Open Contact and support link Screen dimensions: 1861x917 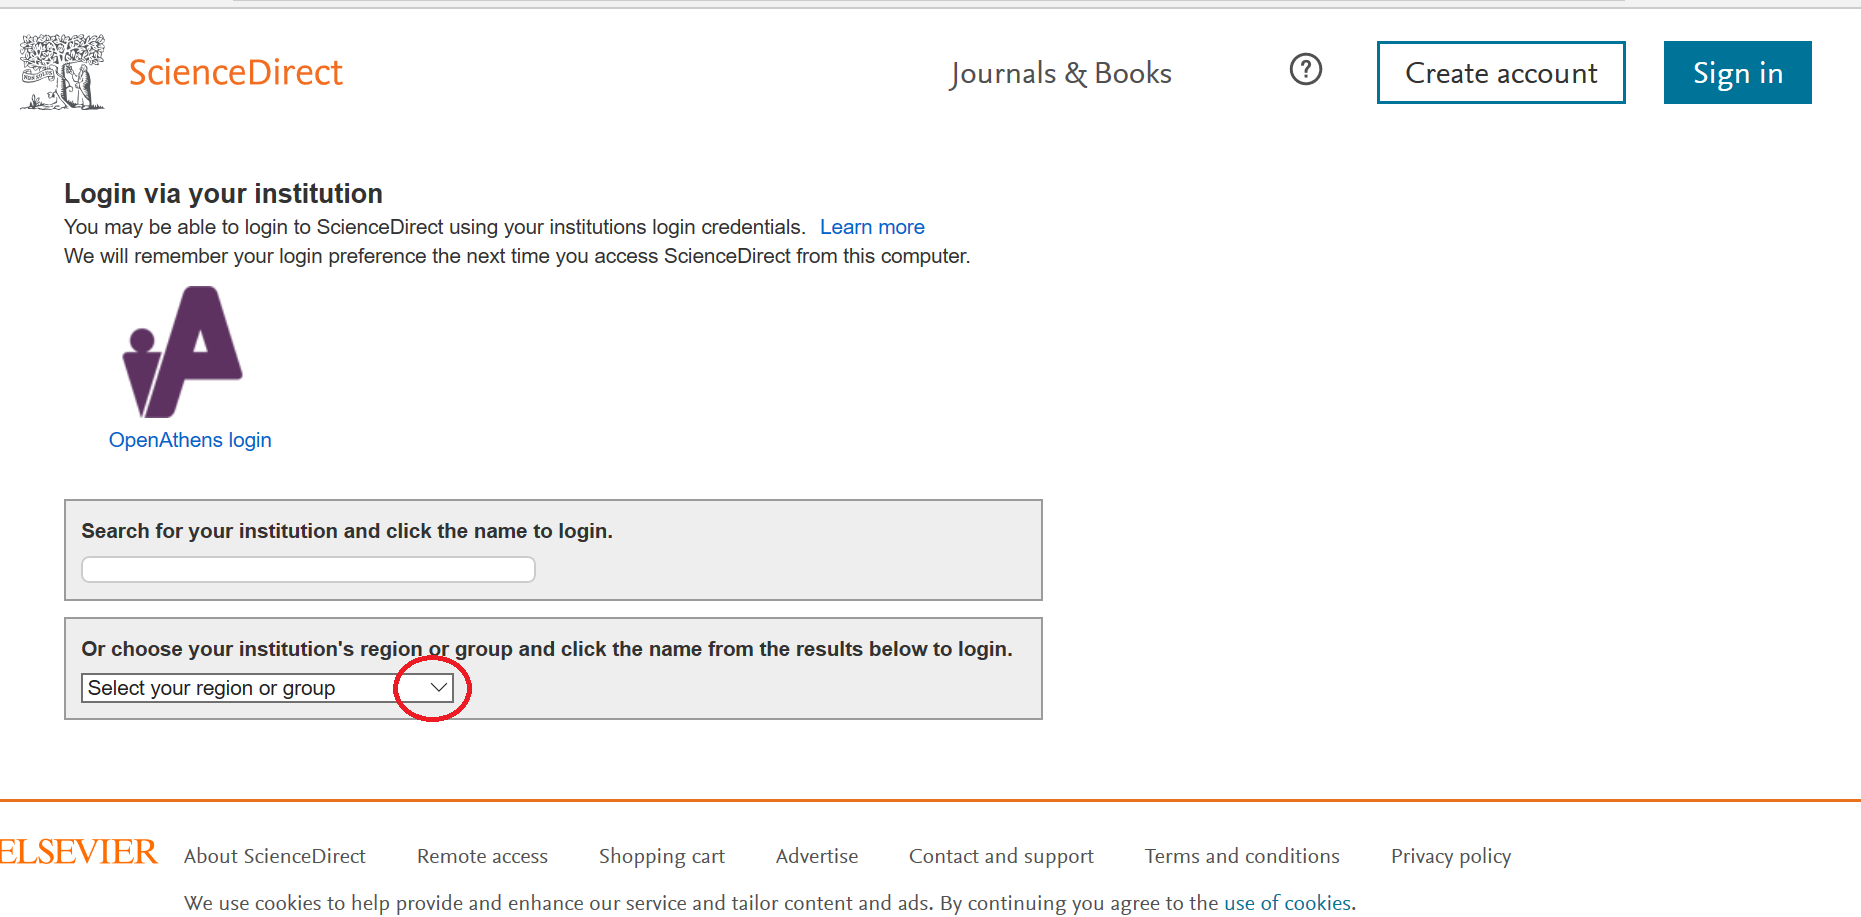point(1001,856)
